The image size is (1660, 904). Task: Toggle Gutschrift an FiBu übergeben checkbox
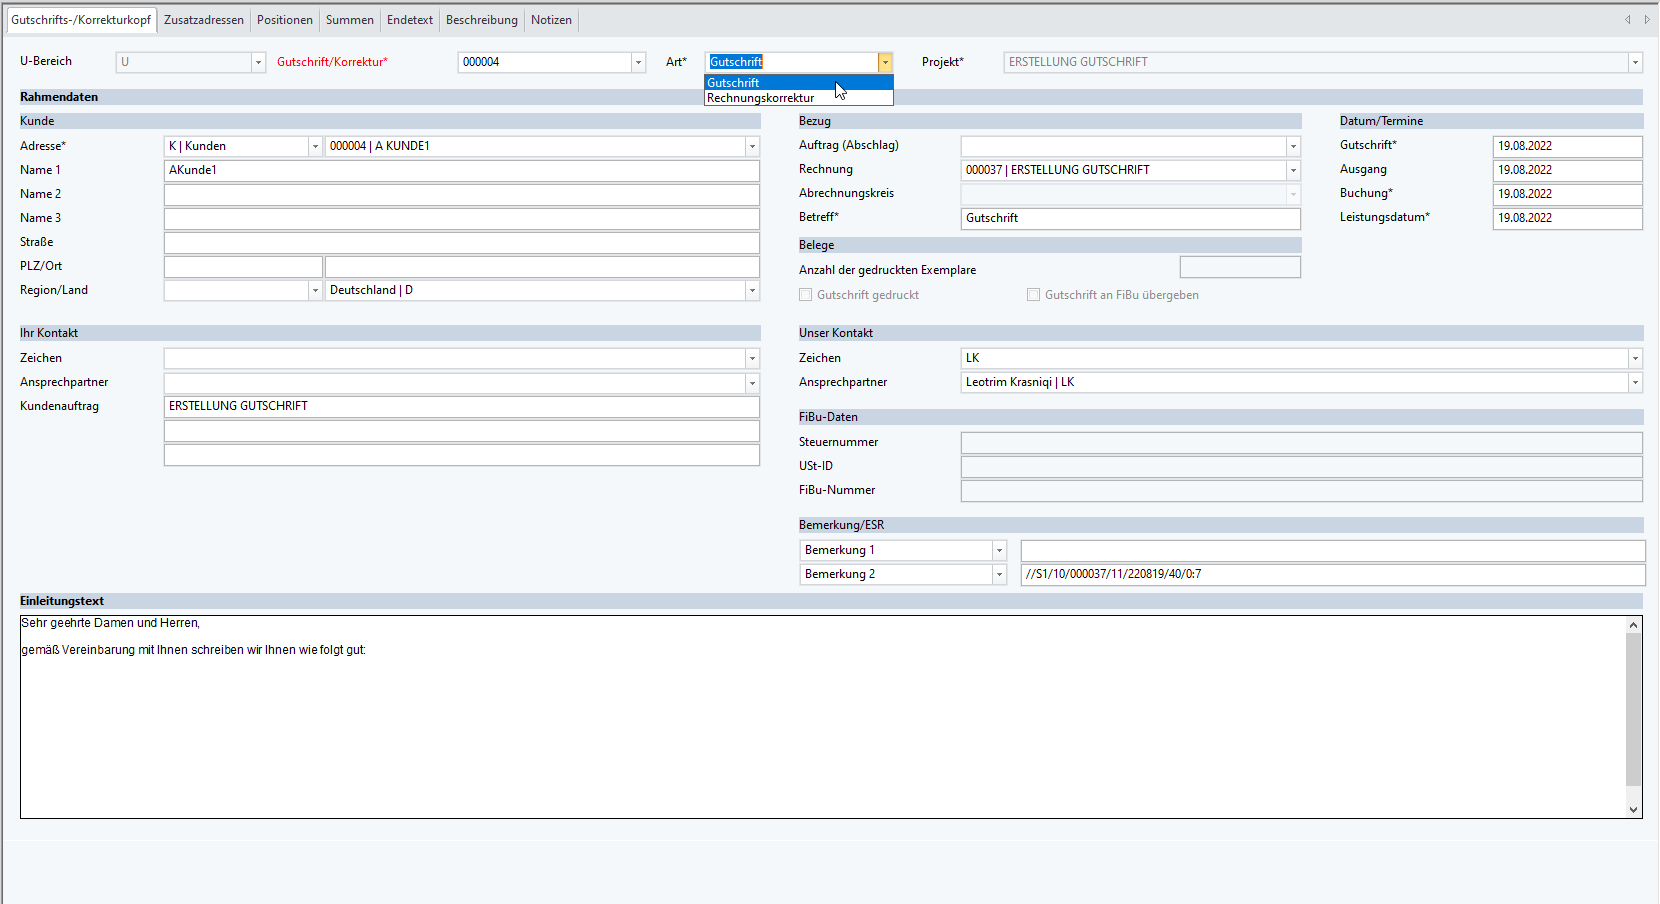[1033, 295]
